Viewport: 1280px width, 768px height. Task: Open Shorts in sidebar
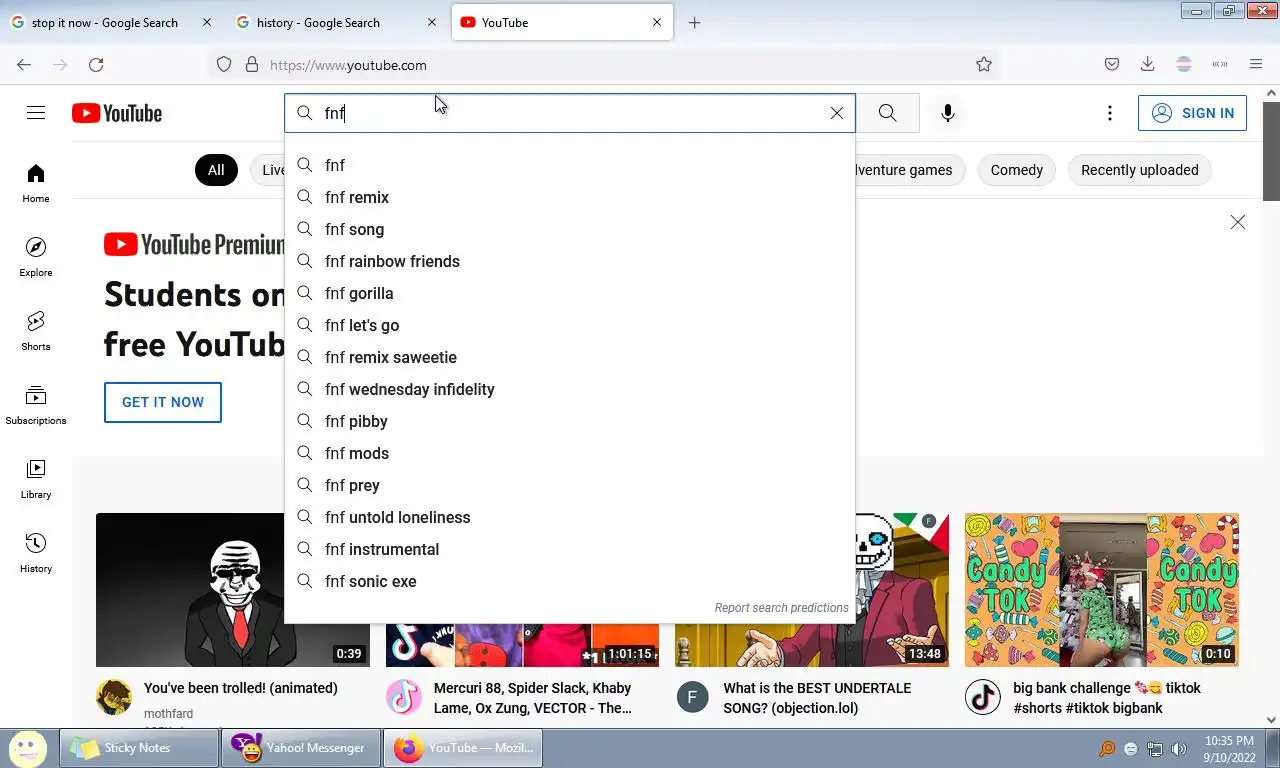[36, 331]
